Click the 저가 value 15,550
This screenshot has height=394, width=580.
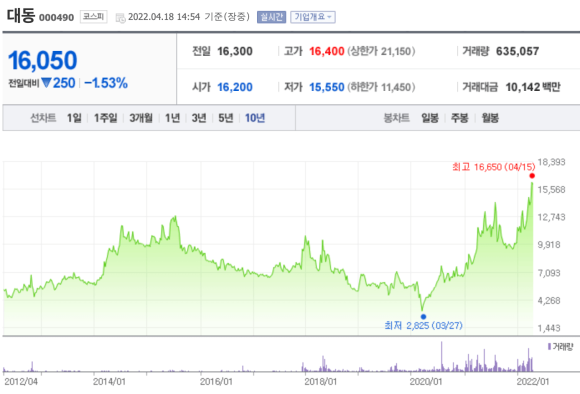(327, 87)
